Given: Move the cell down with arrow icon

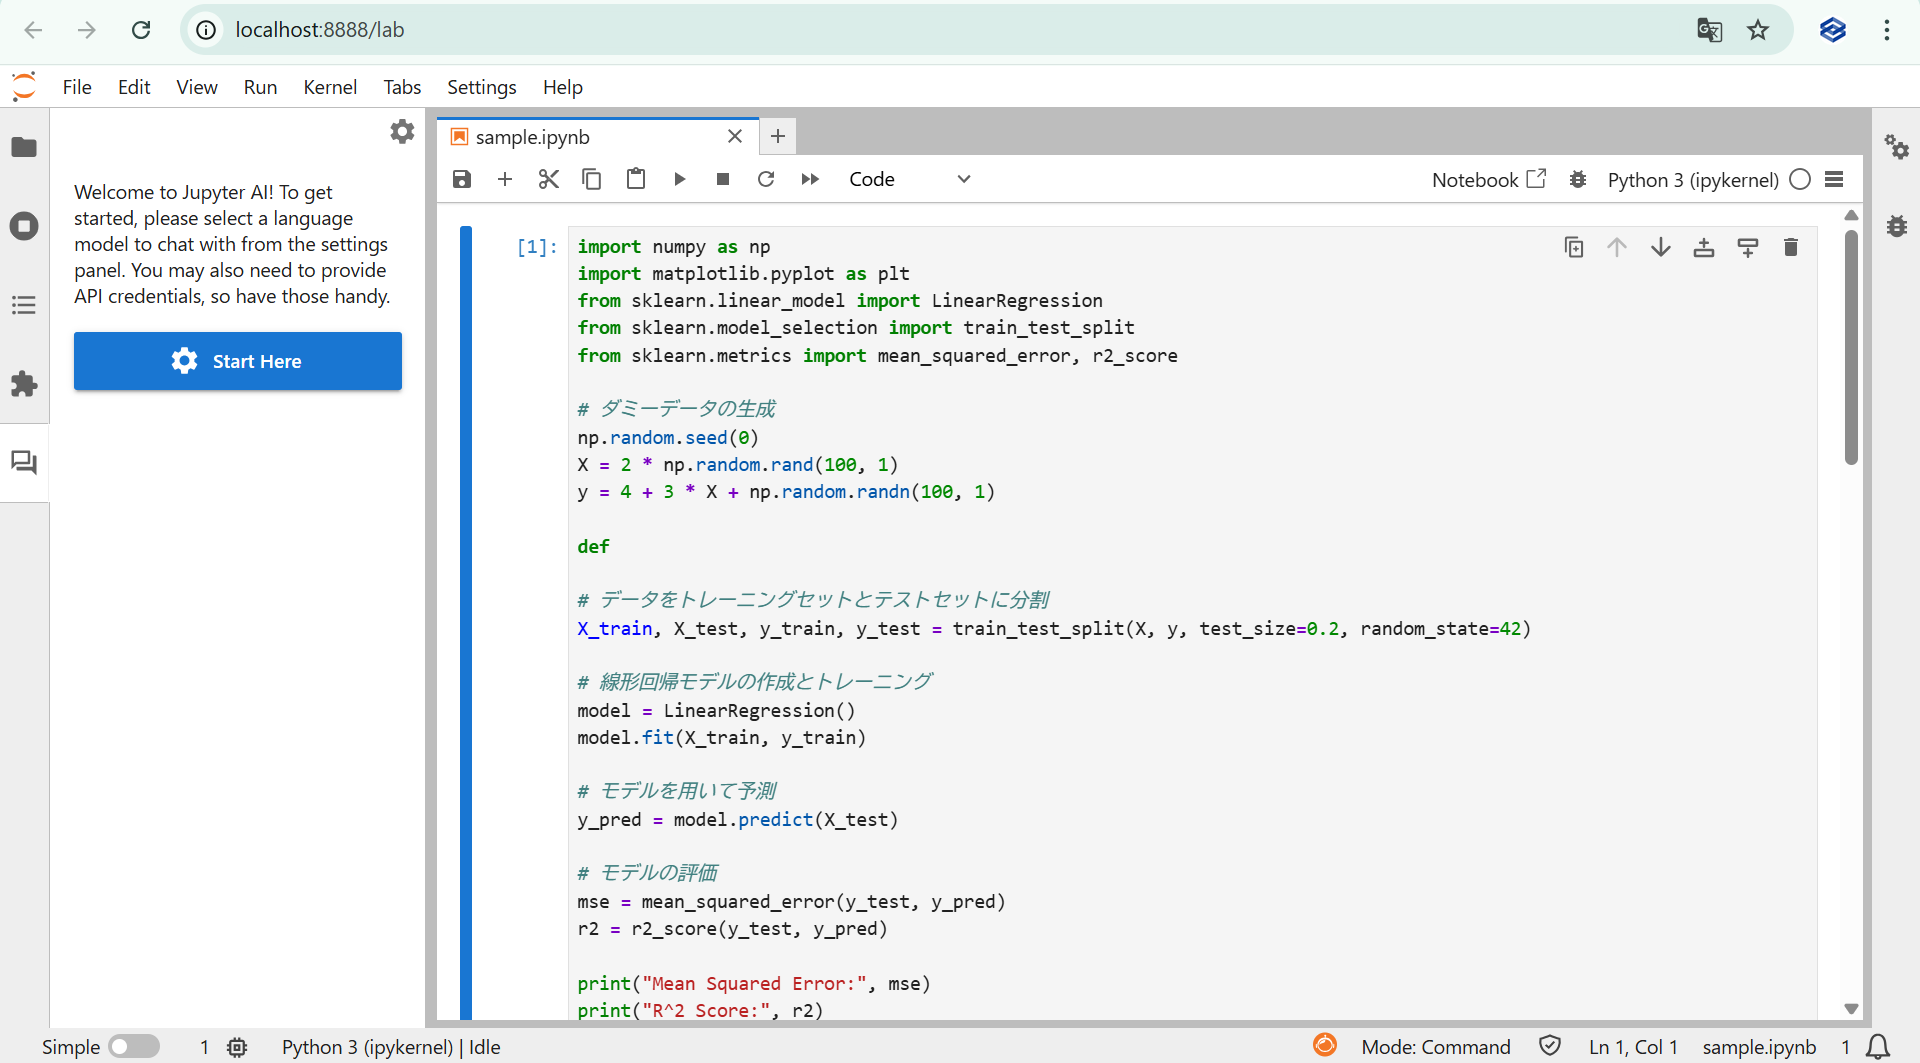Looking at the screenshot, I should [1660, 247].
